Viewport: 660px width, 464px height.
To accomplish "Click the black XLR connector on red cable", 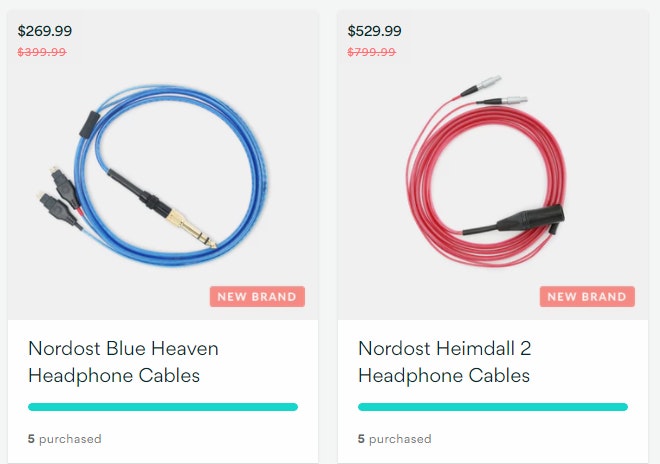I will 531,219.
